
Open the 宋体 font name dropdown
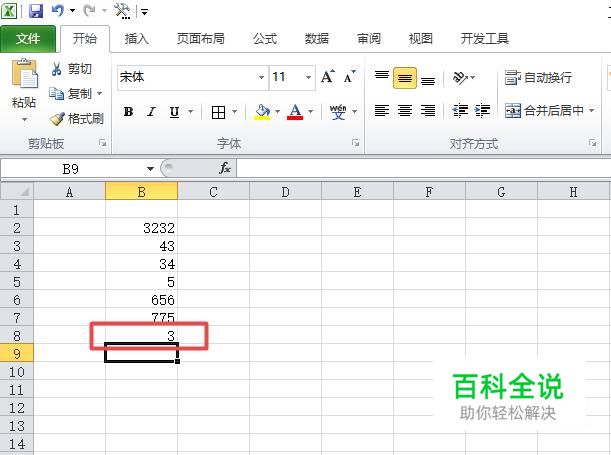pos(261,78)
